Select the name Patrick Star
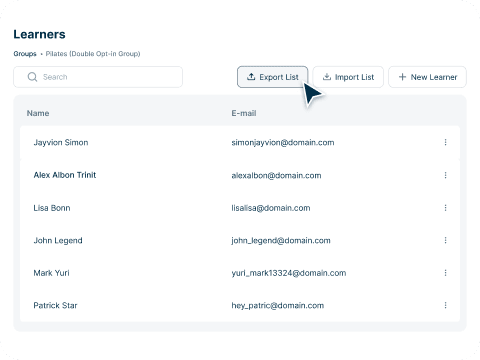 (x=55, y=306)
